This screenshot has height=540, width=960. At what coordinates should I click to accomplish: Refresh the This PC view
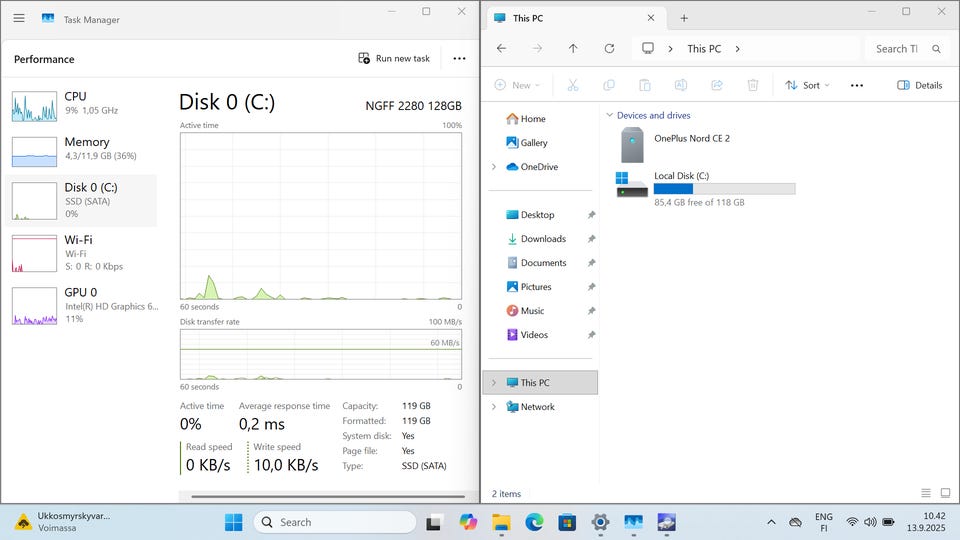[x=609, y=48]
